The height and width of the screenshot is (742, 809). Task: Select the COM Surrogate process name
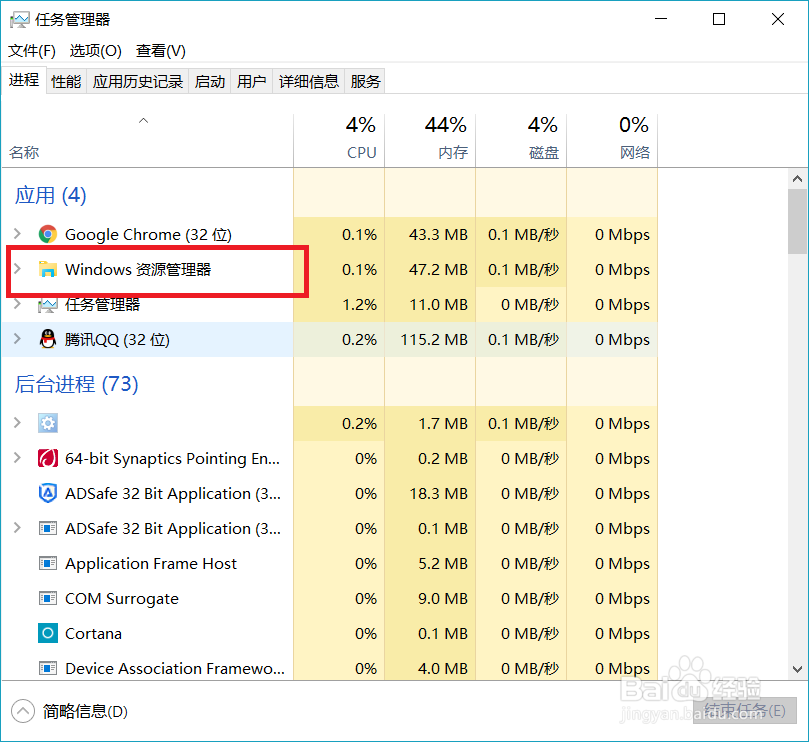click(122, 599)
